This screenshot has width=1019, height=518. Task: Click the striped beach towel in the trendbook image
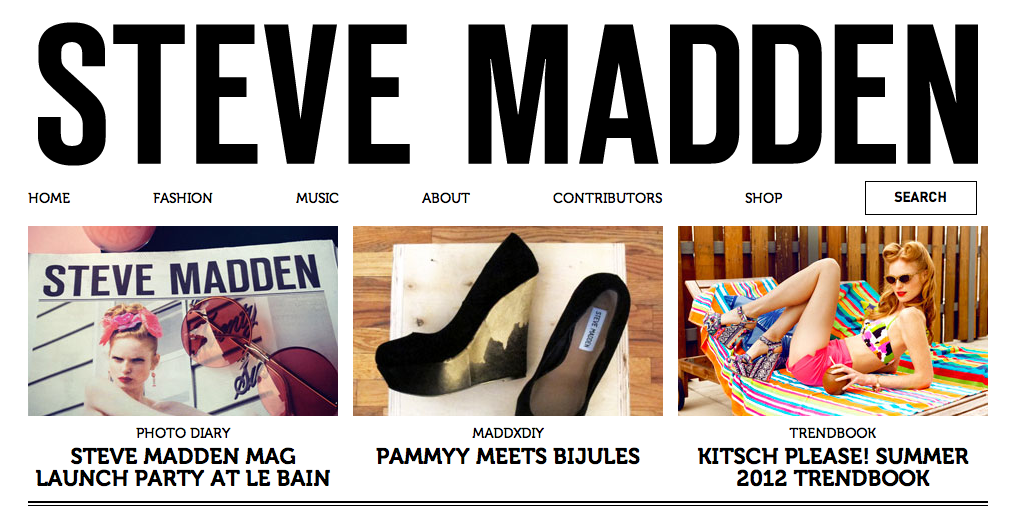coord(845,383)
